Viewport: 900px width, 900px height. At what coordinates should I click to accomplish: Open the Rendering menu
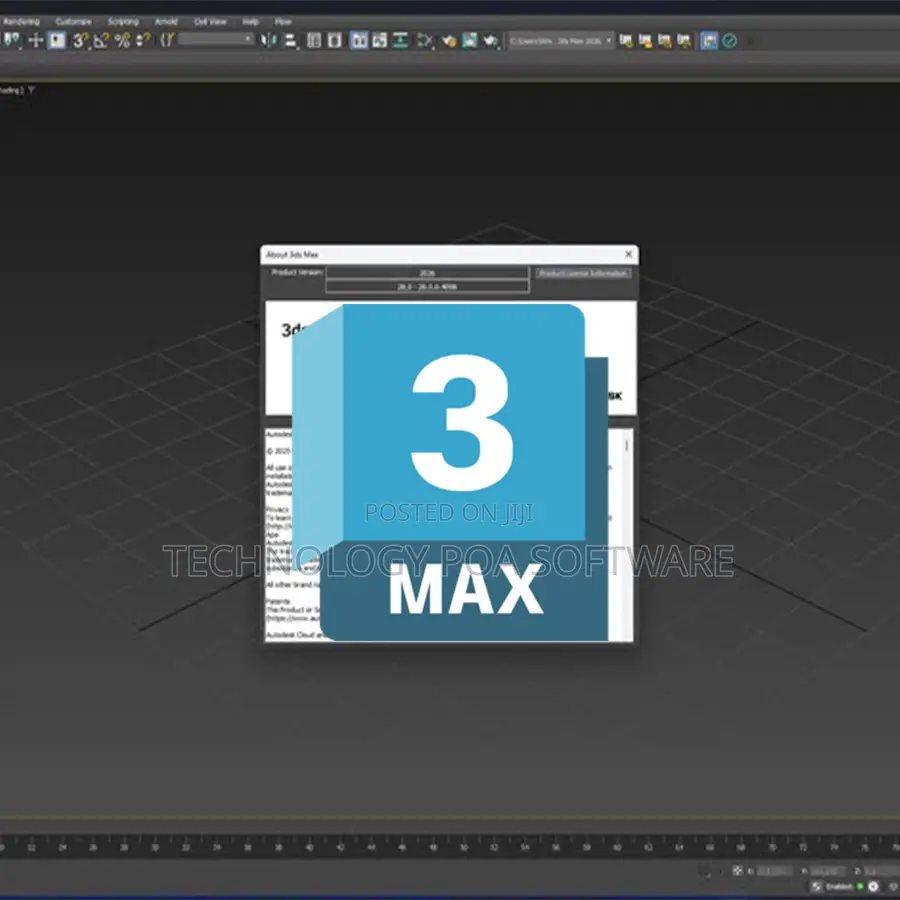21,22
